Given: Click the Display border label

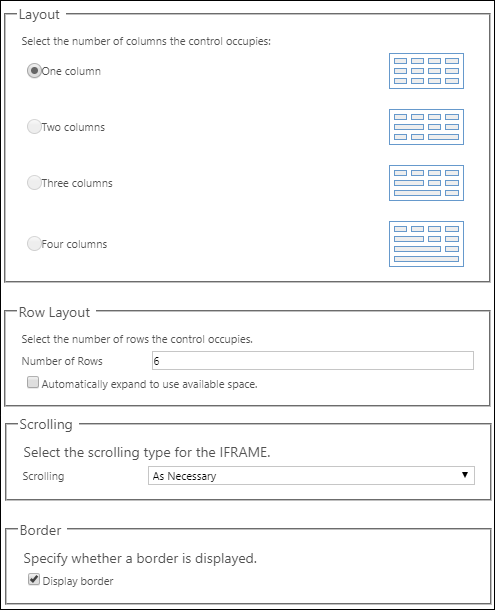Looking at the screenshot, I should click(78, 581).
